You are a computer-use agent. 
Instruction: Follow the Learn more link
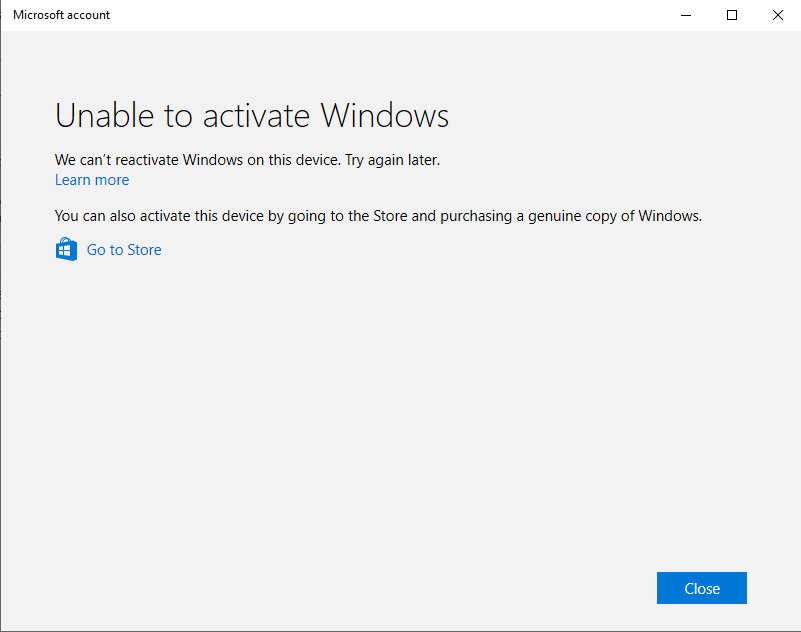coord(92,180)
